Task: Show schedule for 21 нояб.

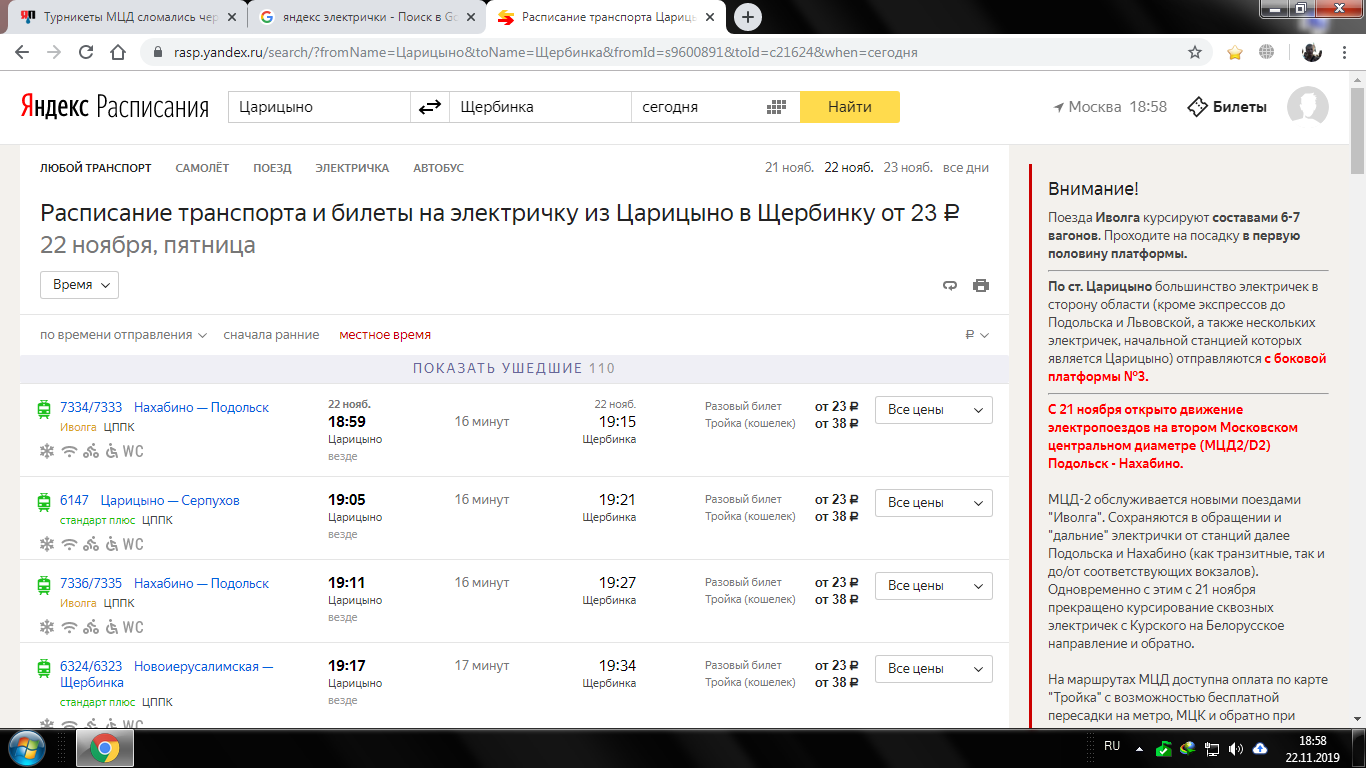Action: click(x=790, y=168)
